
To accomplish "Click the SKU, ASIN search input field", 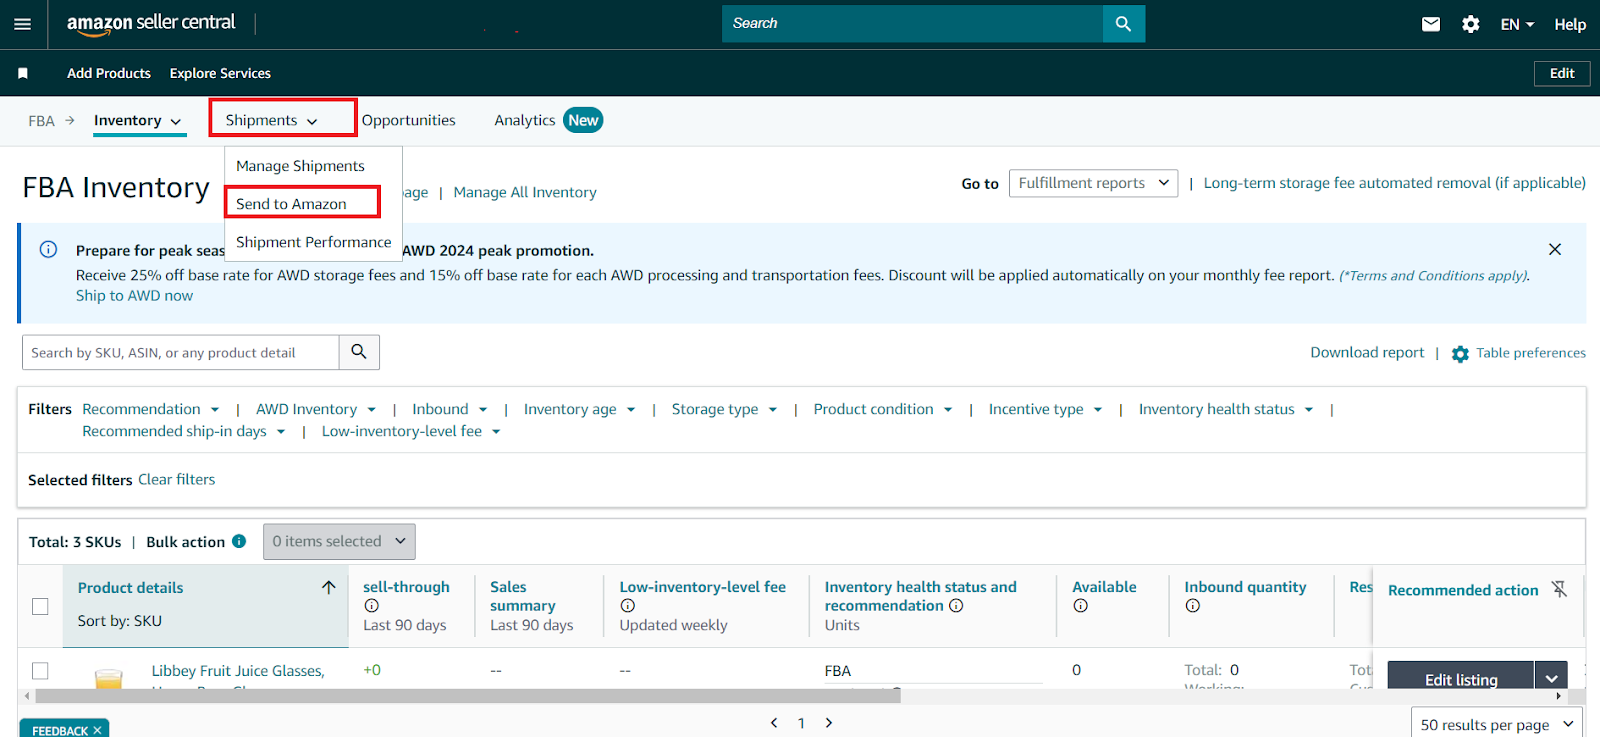I will pyautogui.click(x=180, y=352).
